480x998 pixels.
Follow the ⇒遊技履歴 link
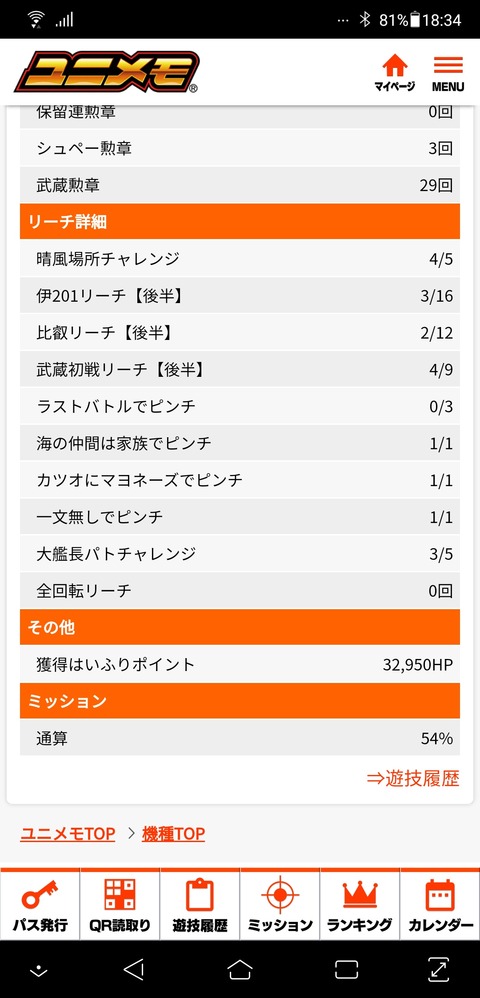click(x=413, y=778)
